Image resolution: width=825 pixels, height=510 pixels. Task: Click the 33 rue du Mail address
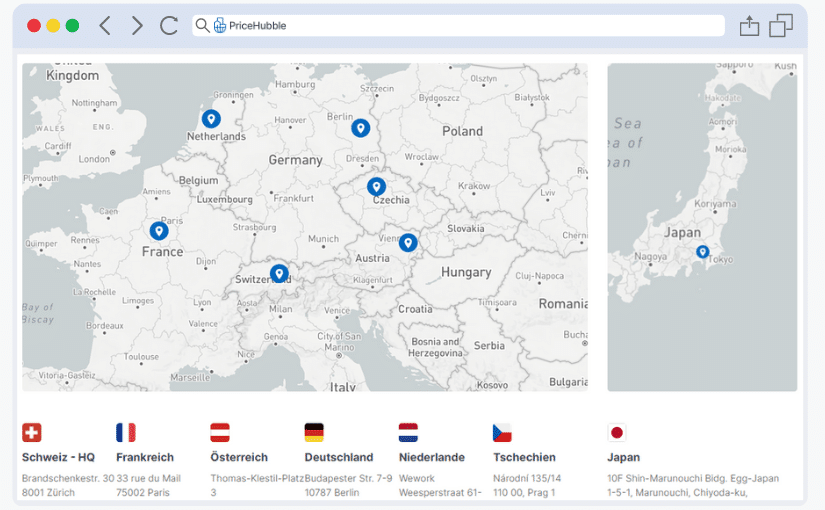coord(148,478)
